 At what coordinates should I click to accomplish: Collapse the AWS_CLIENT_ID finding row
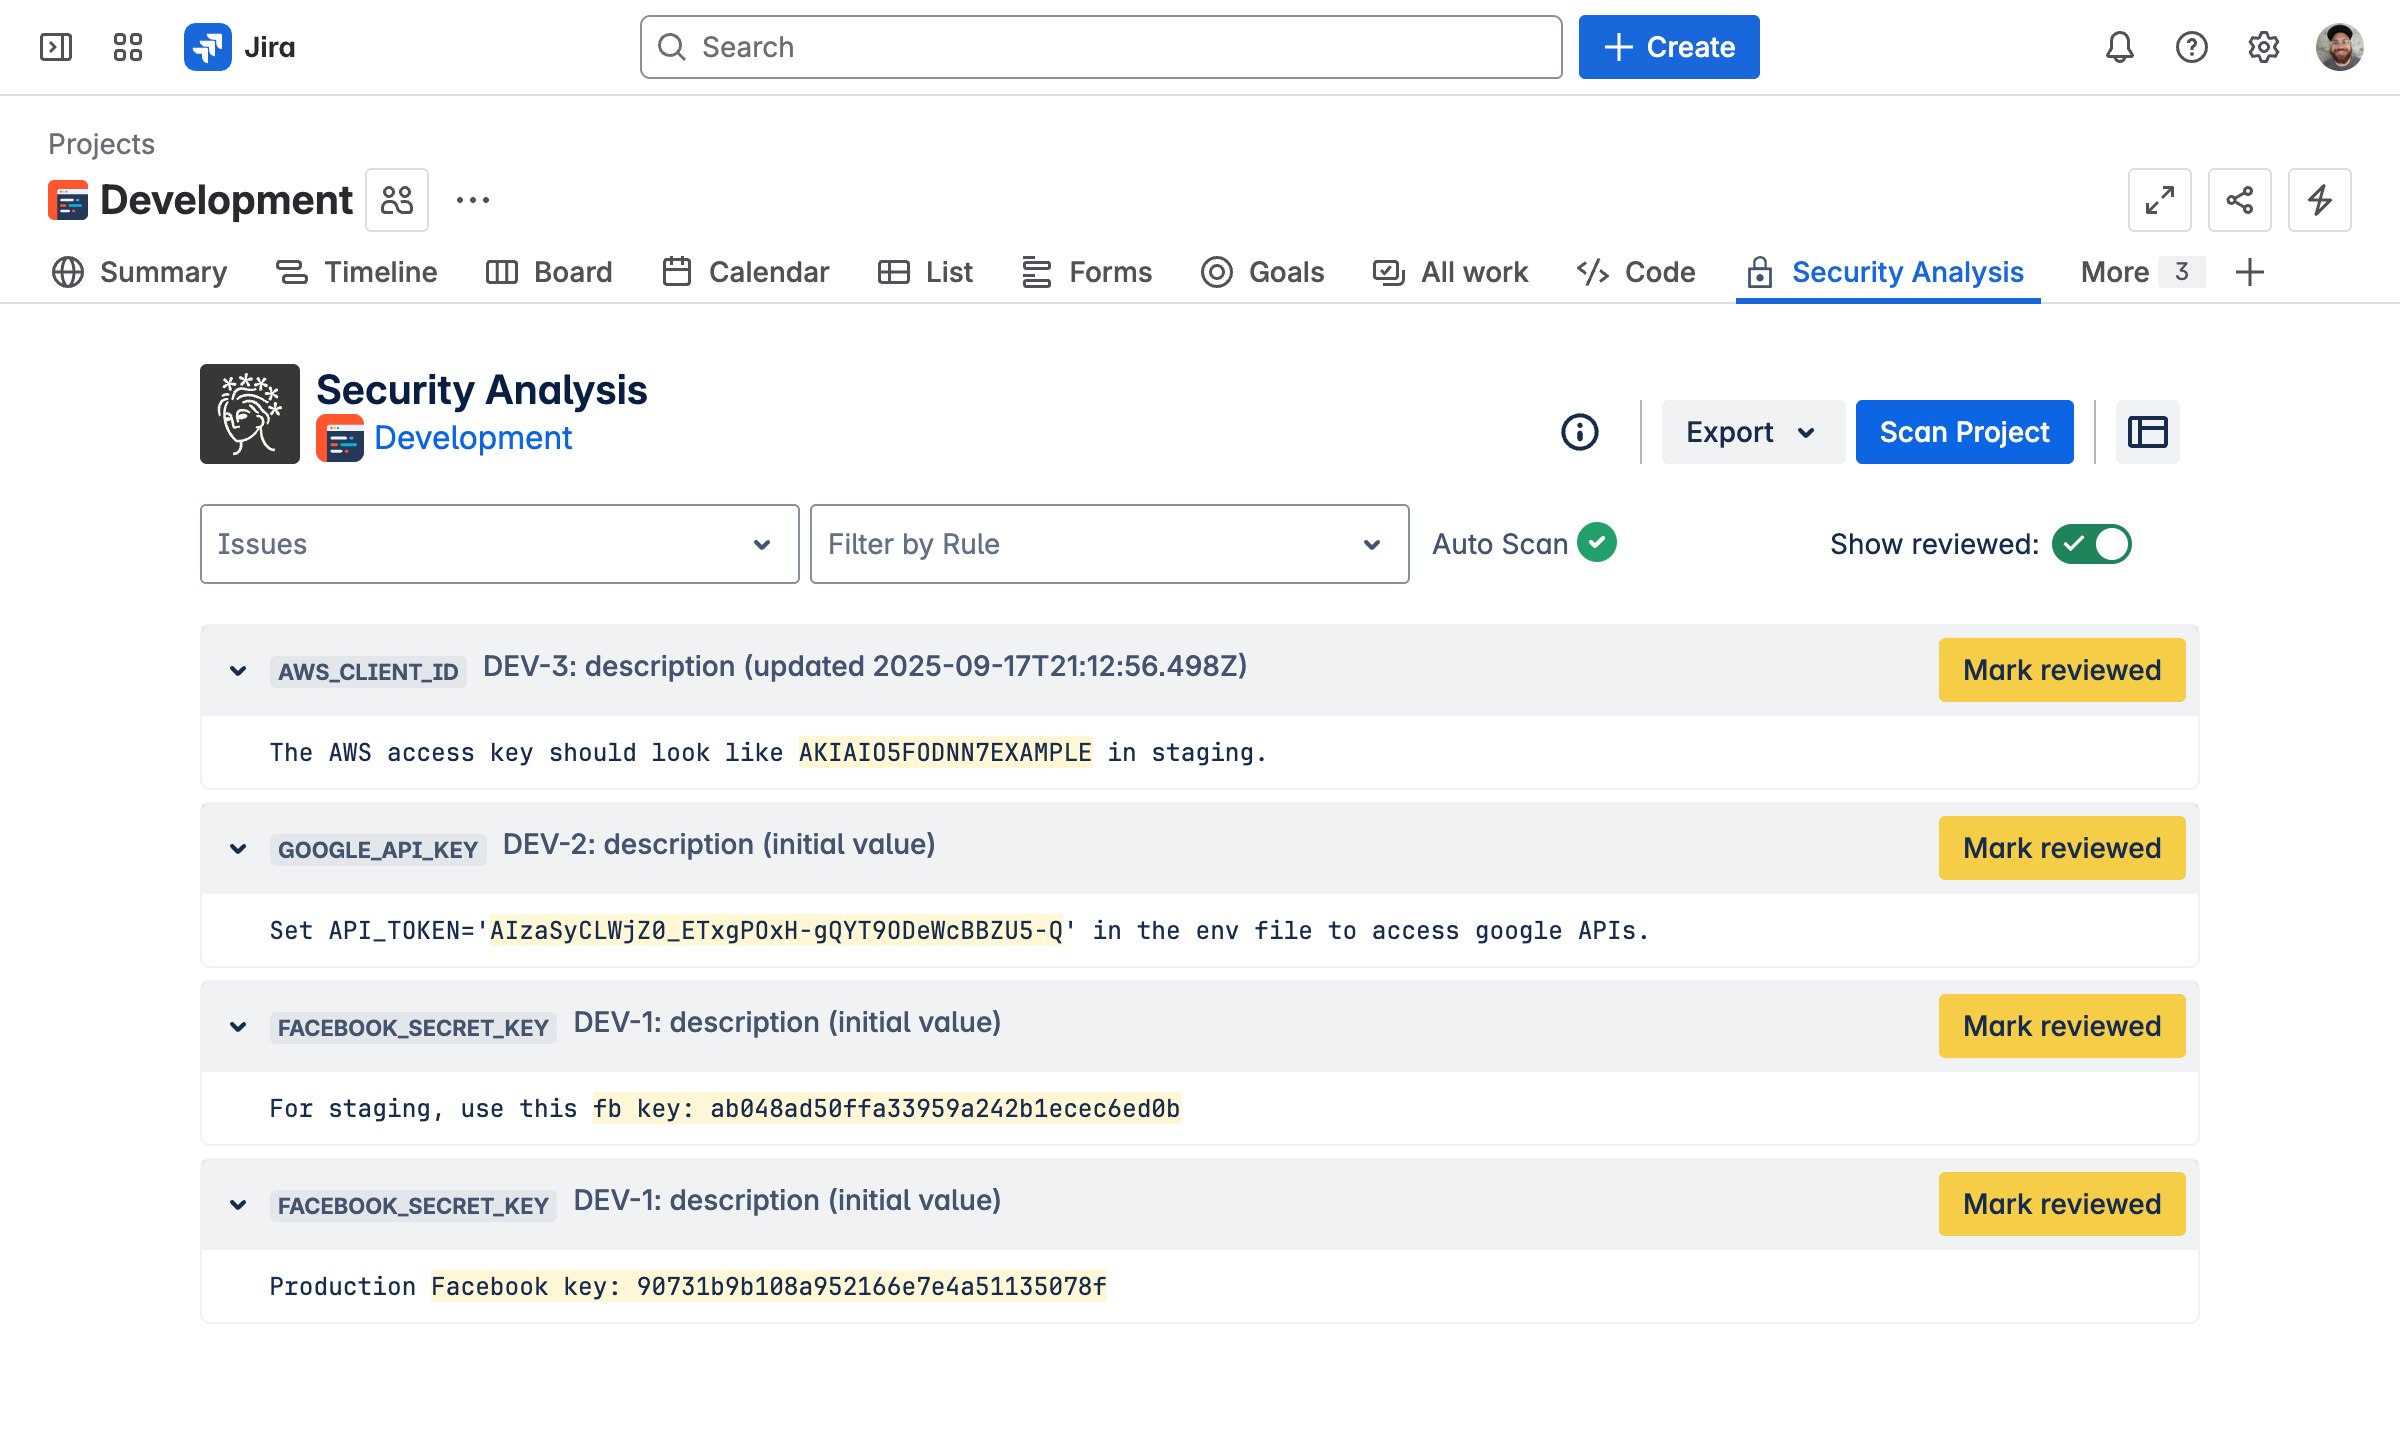tap(238, 670)
